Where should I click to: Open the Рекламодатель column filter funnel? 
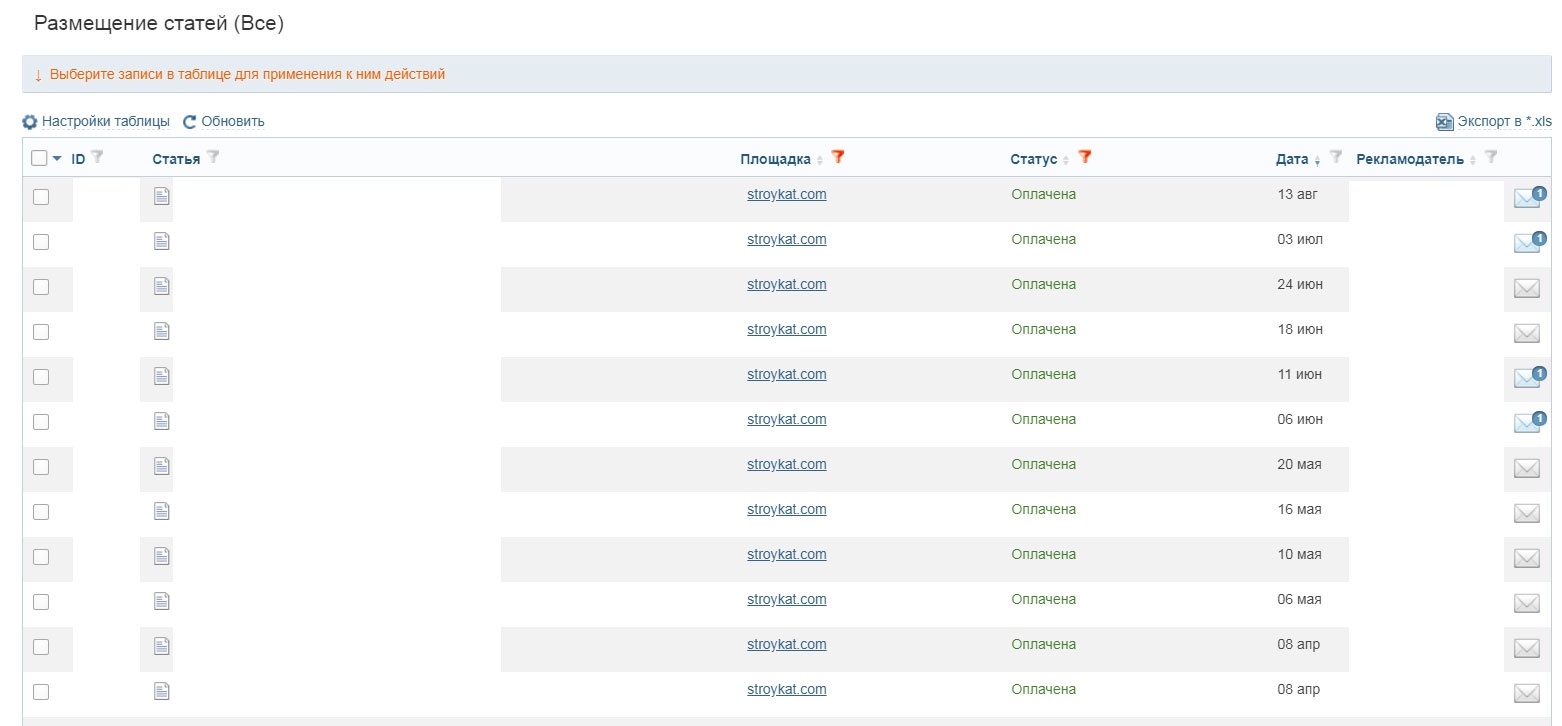[1491, 157]
